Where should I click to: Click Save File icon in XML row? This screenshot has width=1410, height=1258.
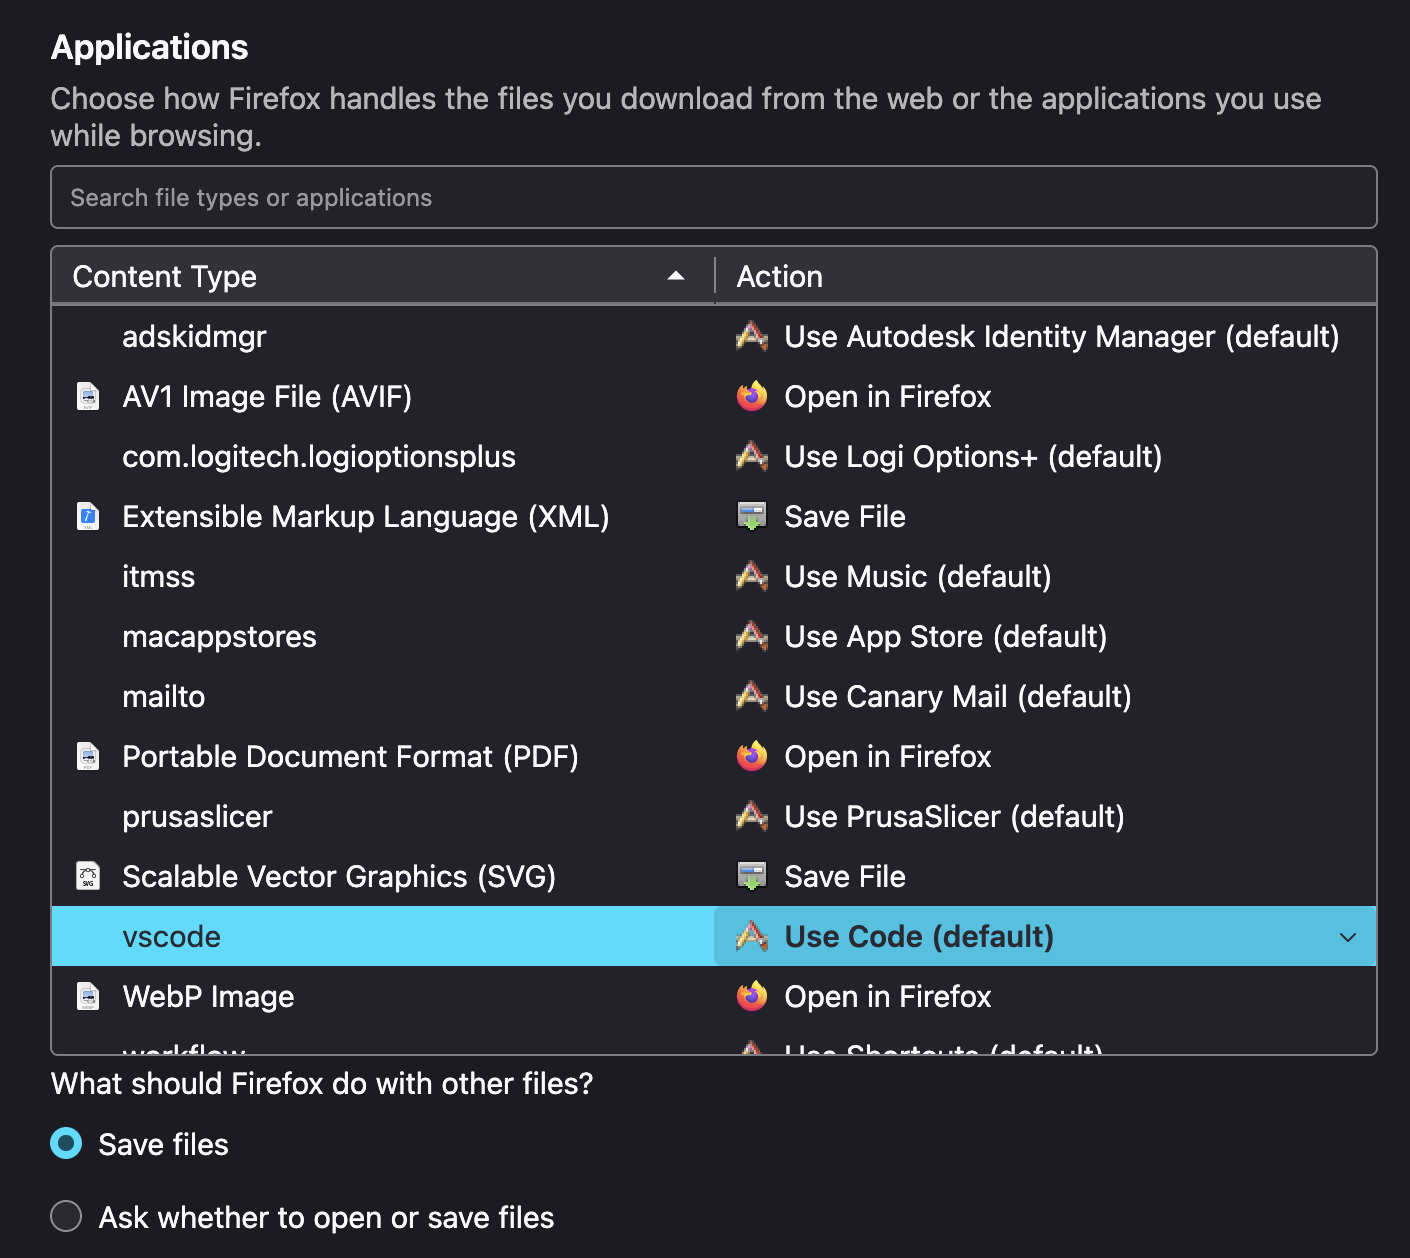coord(752,517)
